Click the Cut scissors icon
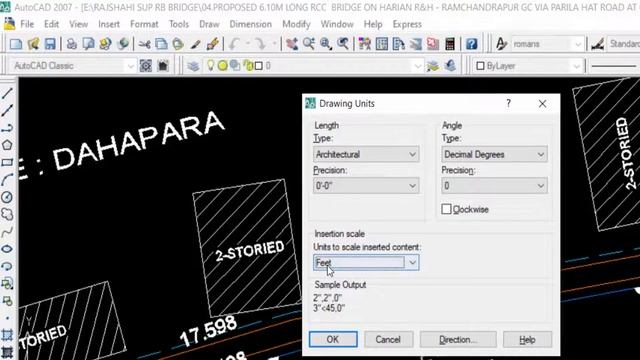Viewport: 640px width, 360px height. (x=144, y=44)
